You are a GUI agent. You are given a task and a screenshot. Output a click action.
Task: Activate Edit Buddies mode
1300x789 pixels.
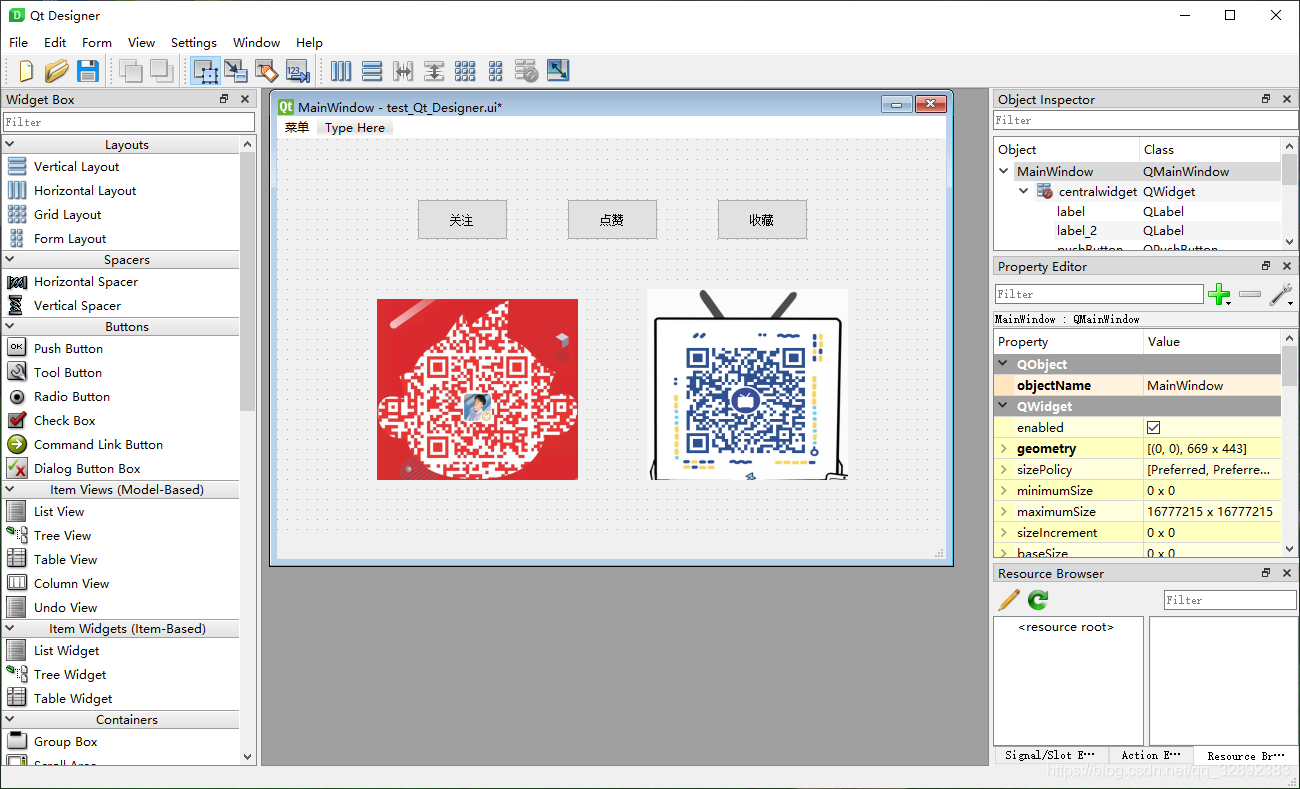coord(267,70)
